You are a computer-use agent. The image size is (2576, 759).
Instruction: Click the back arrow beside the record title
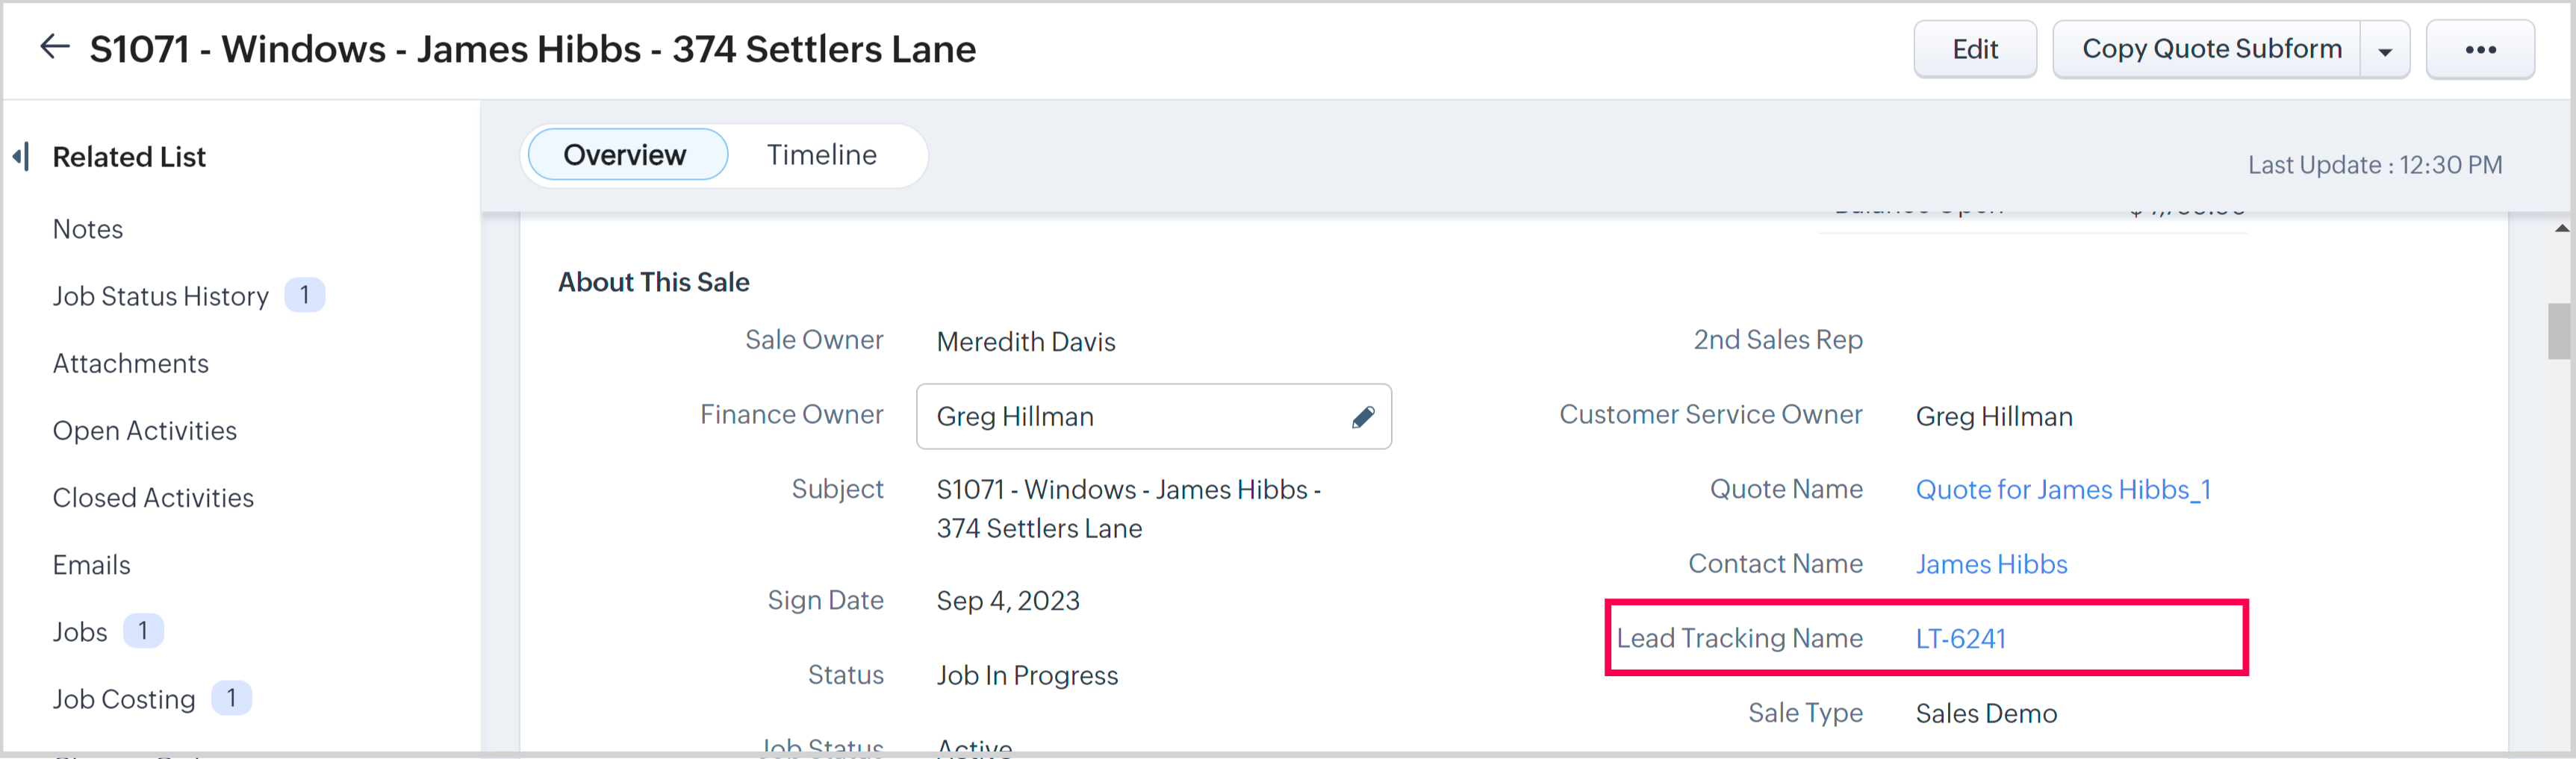(x=54, y=47)
